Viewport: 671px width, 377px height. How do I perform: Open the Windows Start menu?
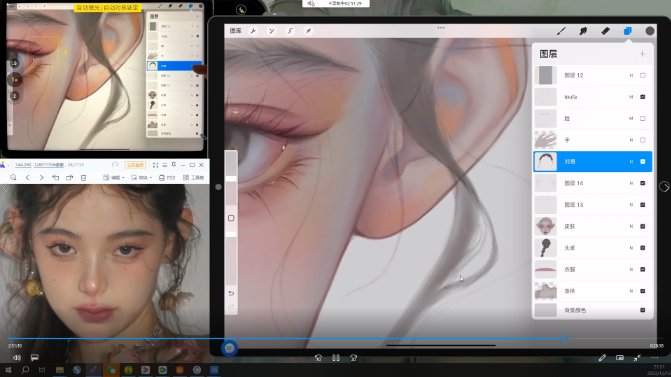pyautogui.click(x=8, y=370)
